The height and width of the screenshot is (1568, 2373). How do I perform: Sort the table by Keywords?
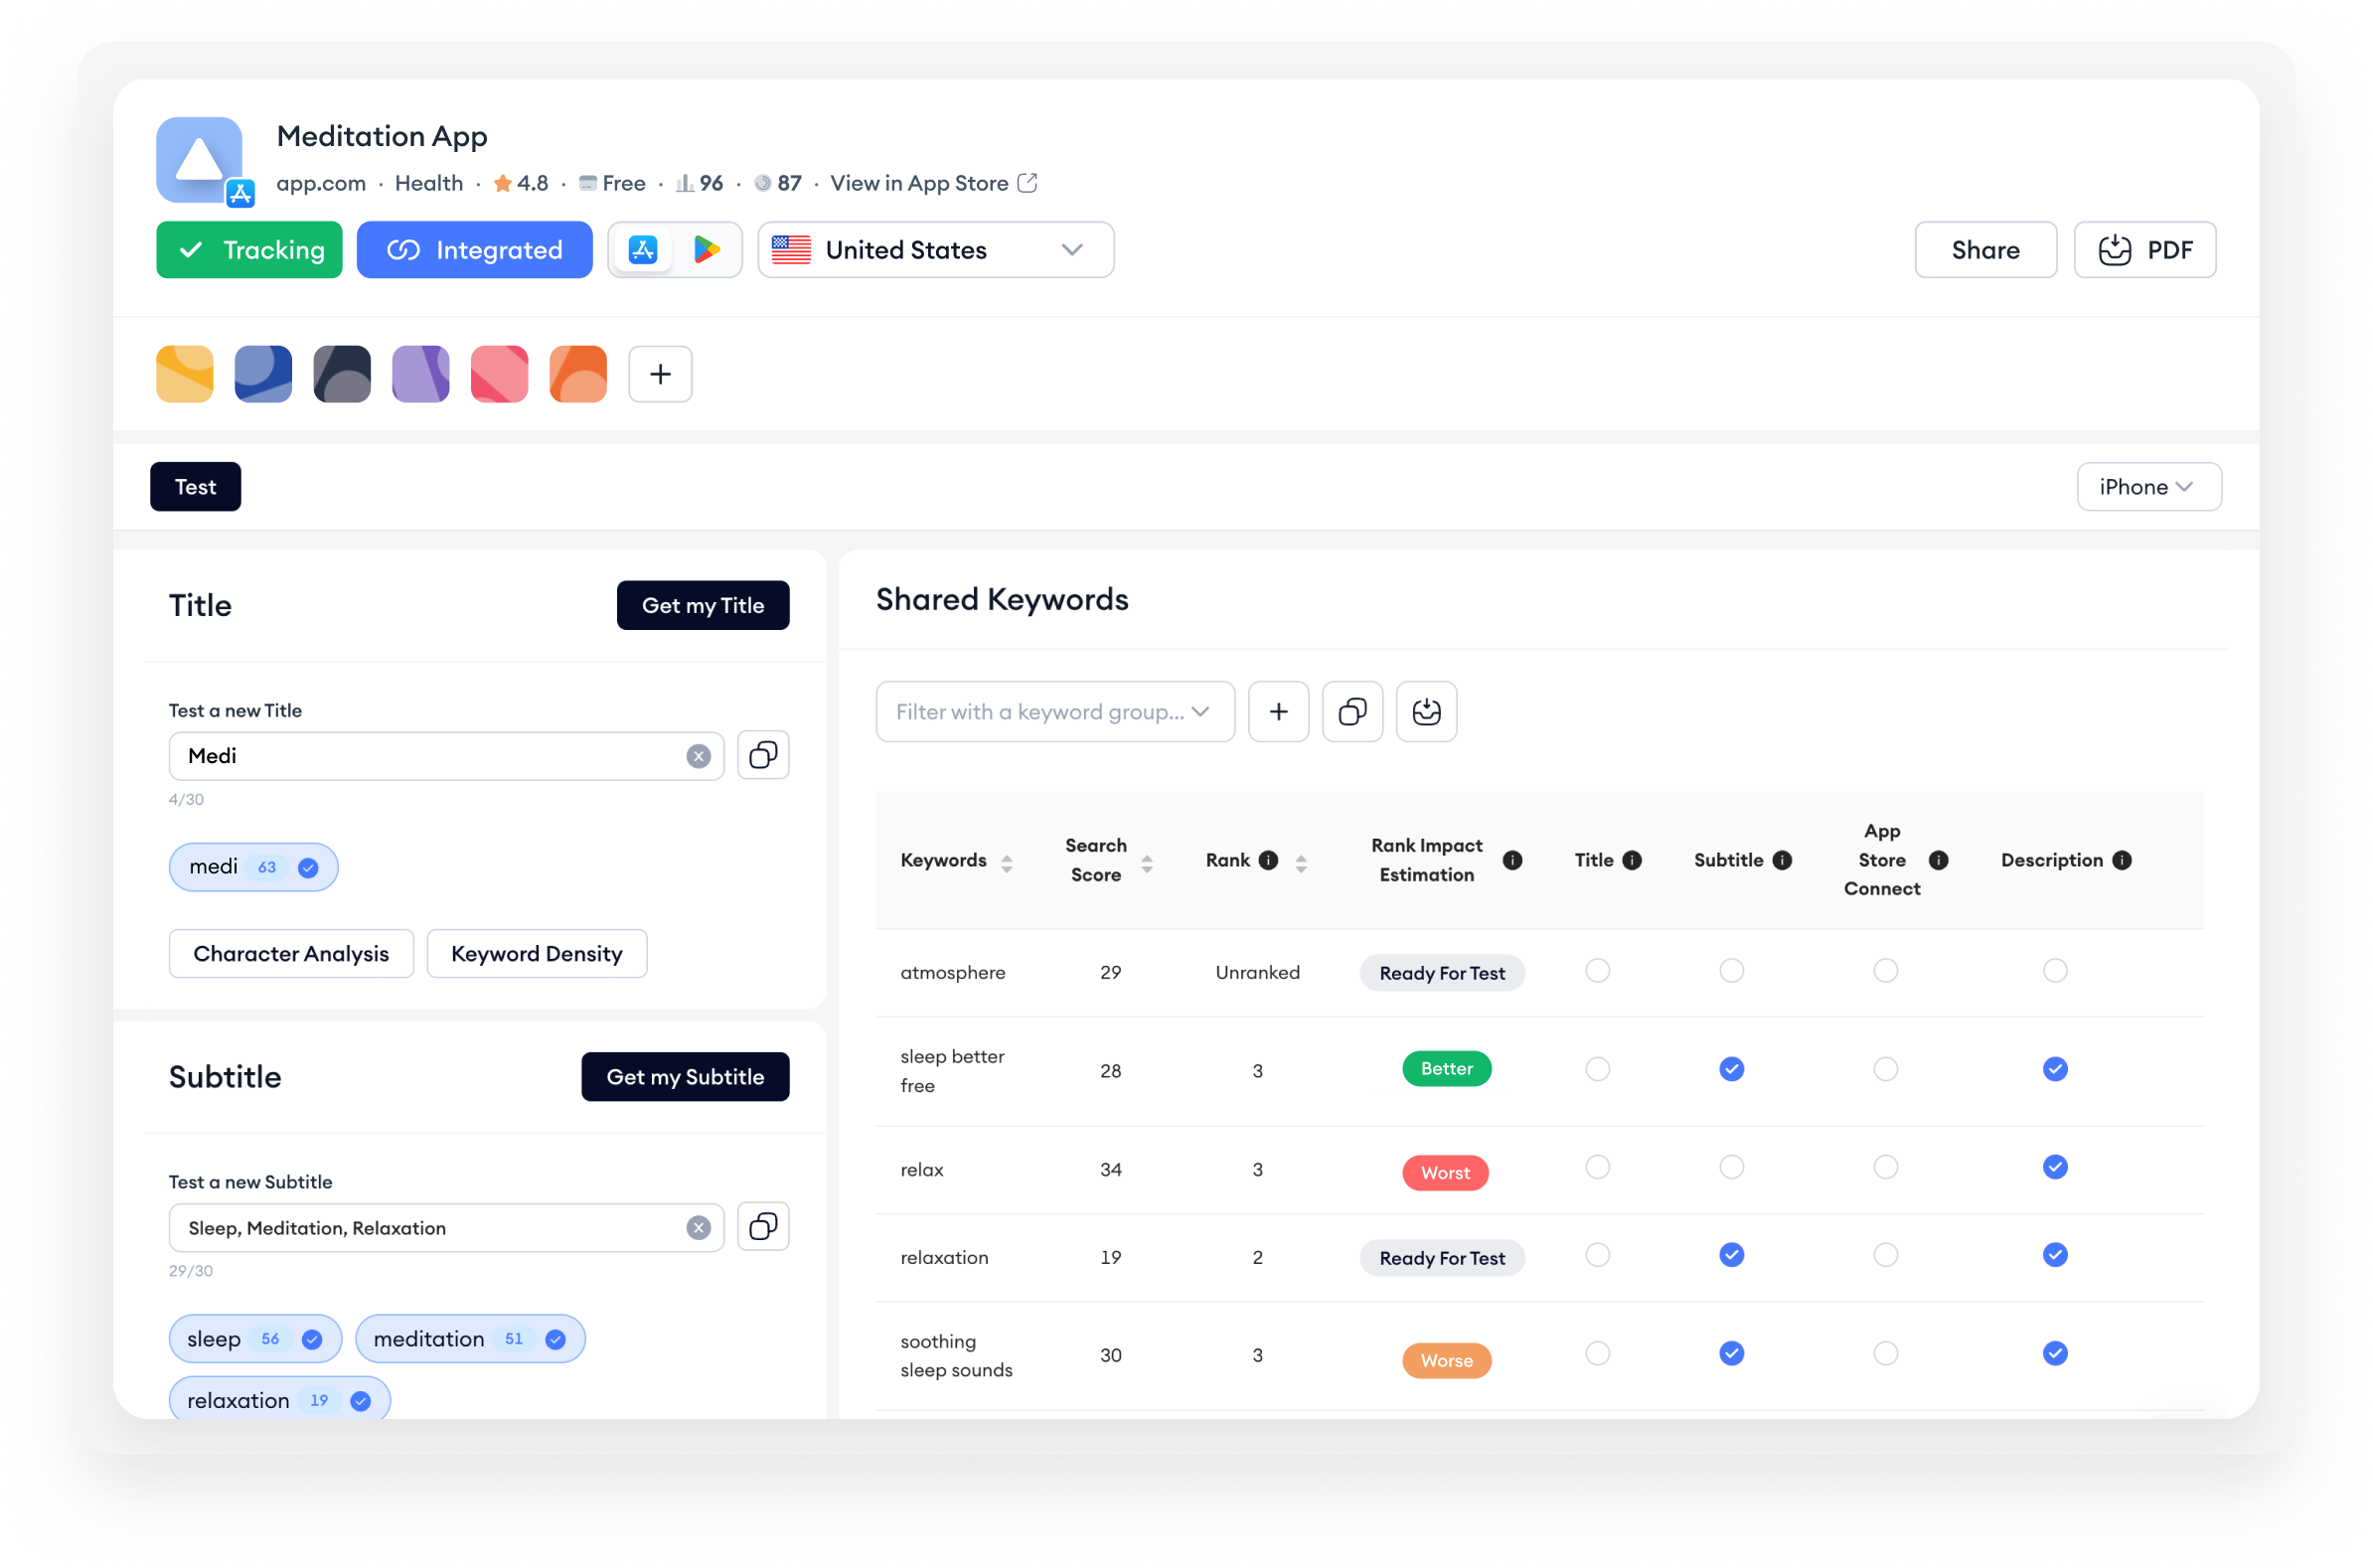tap(1007, 864)
